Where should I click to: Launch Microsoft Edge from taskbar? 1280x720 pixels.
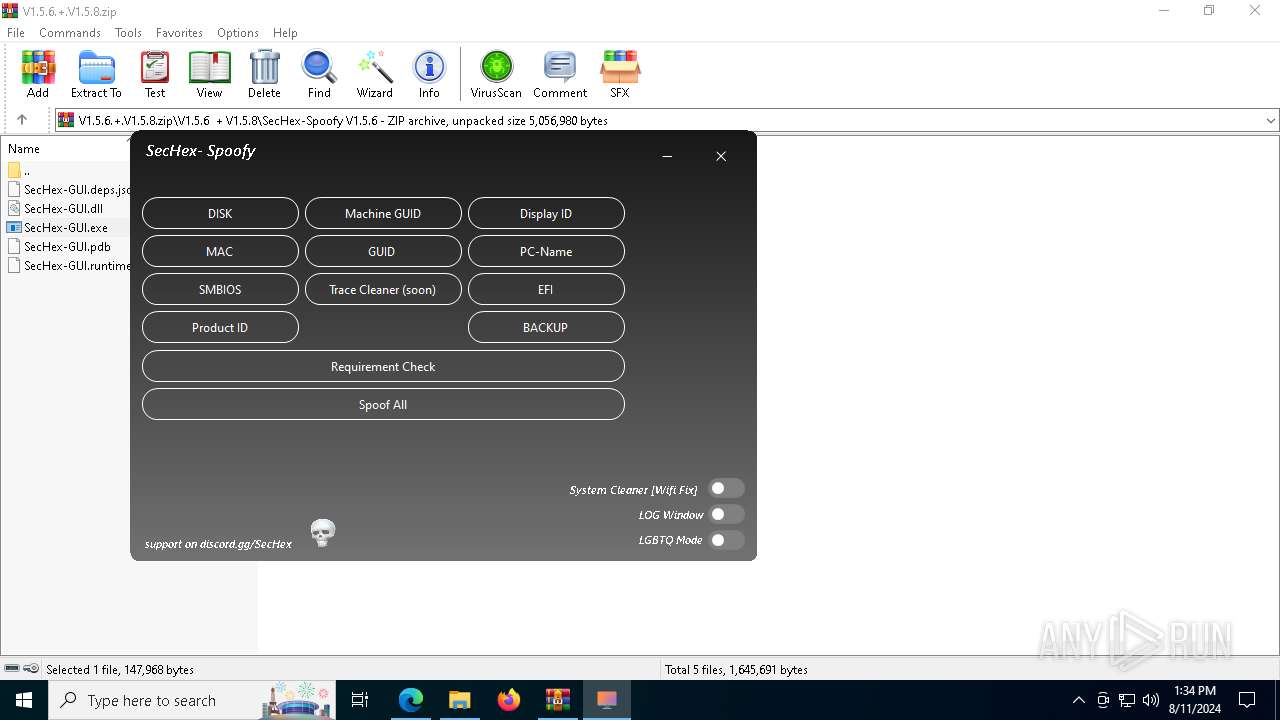pyautogui.click(x=411, y=700)
